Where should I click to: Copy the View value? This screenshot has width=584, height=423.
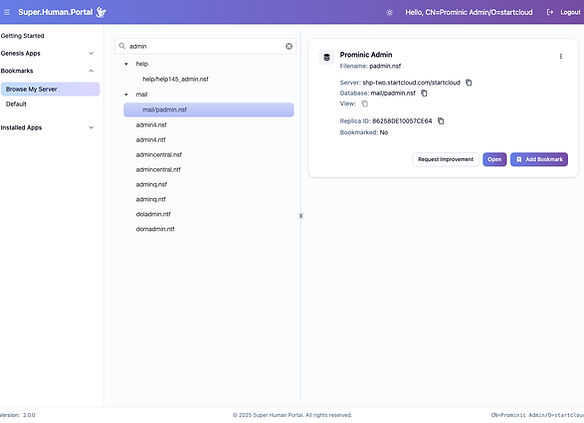365,104
